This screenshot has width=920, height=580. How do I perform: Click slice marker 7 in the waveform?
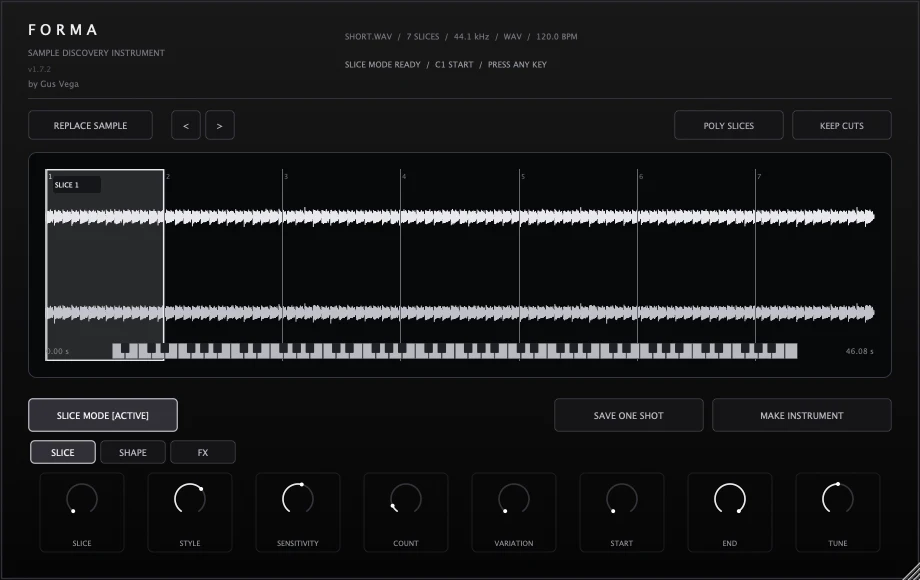pos(759,176)
